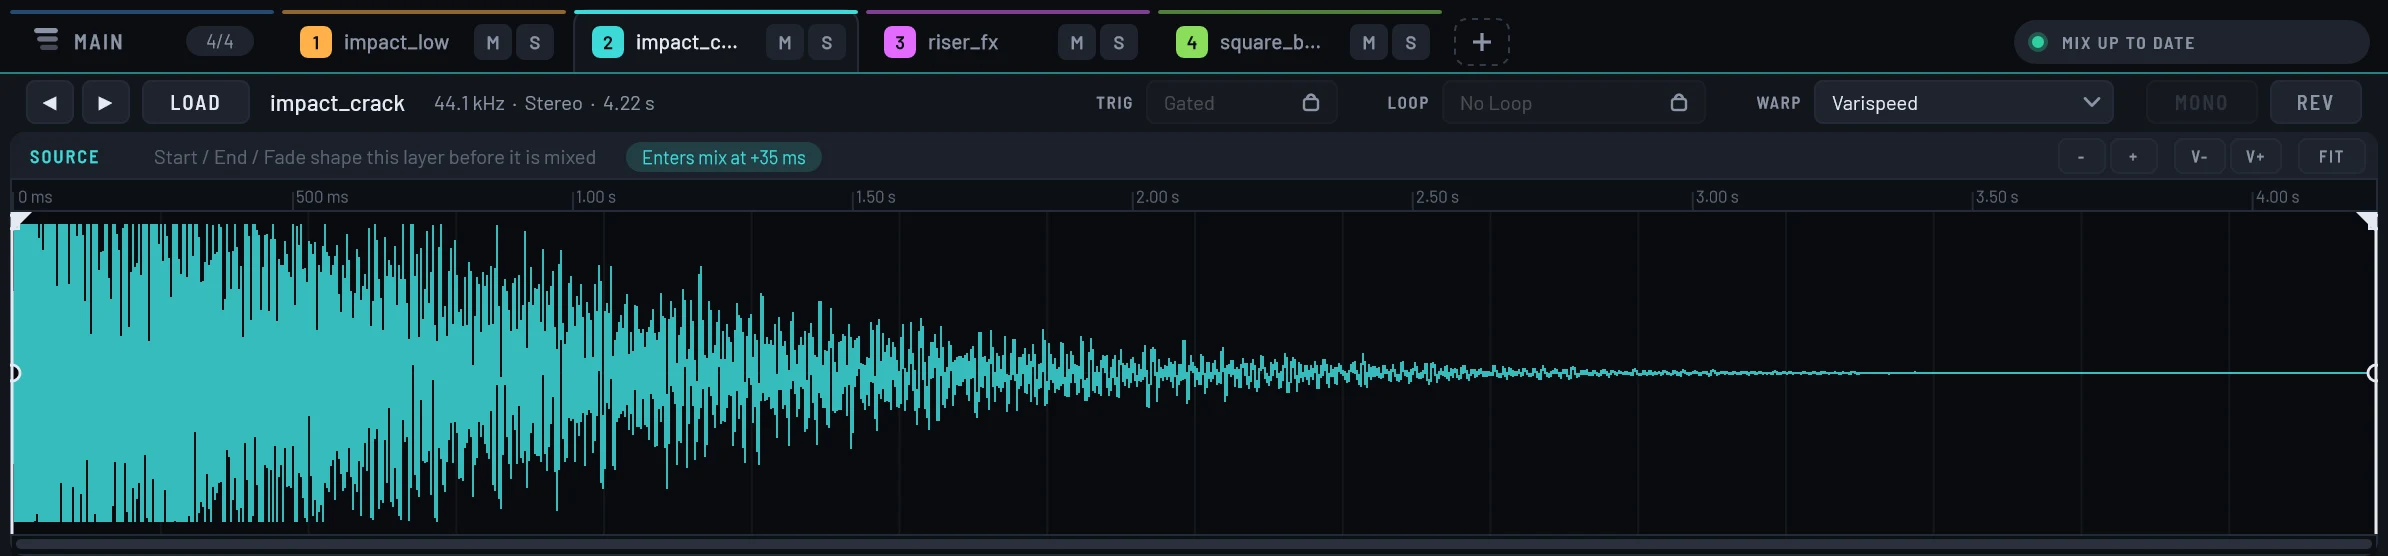This screenshot has width=2388, height=556.
Task: Click the start marker flag at 0 ms
Action: pyautogui.click(x=19, y=221)
